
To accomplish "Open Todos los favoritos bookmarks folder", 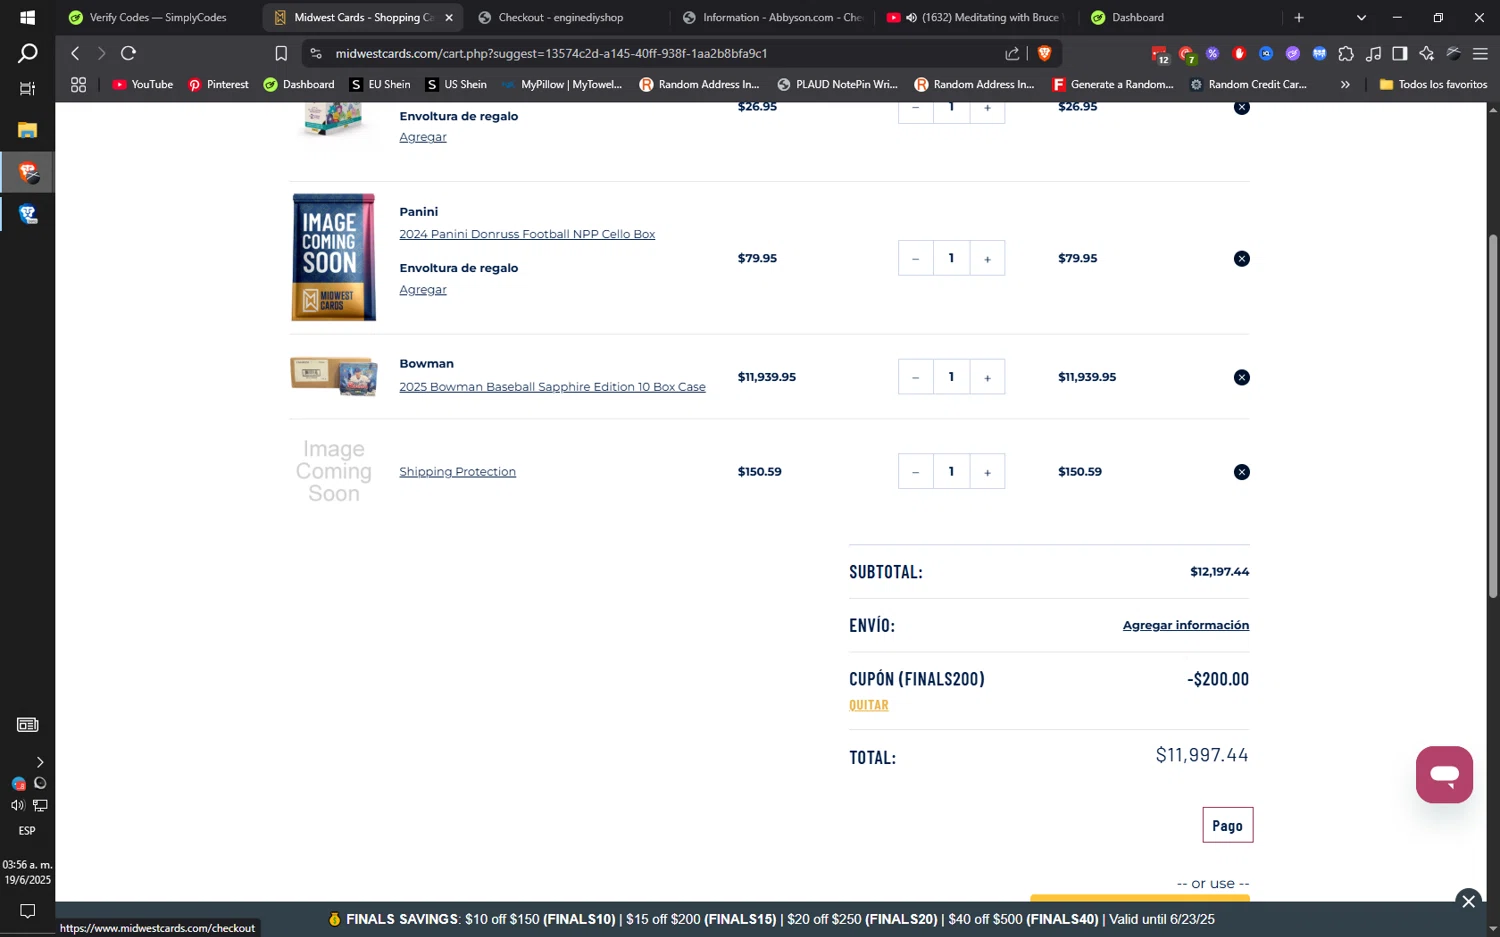I will point(1433,85).
